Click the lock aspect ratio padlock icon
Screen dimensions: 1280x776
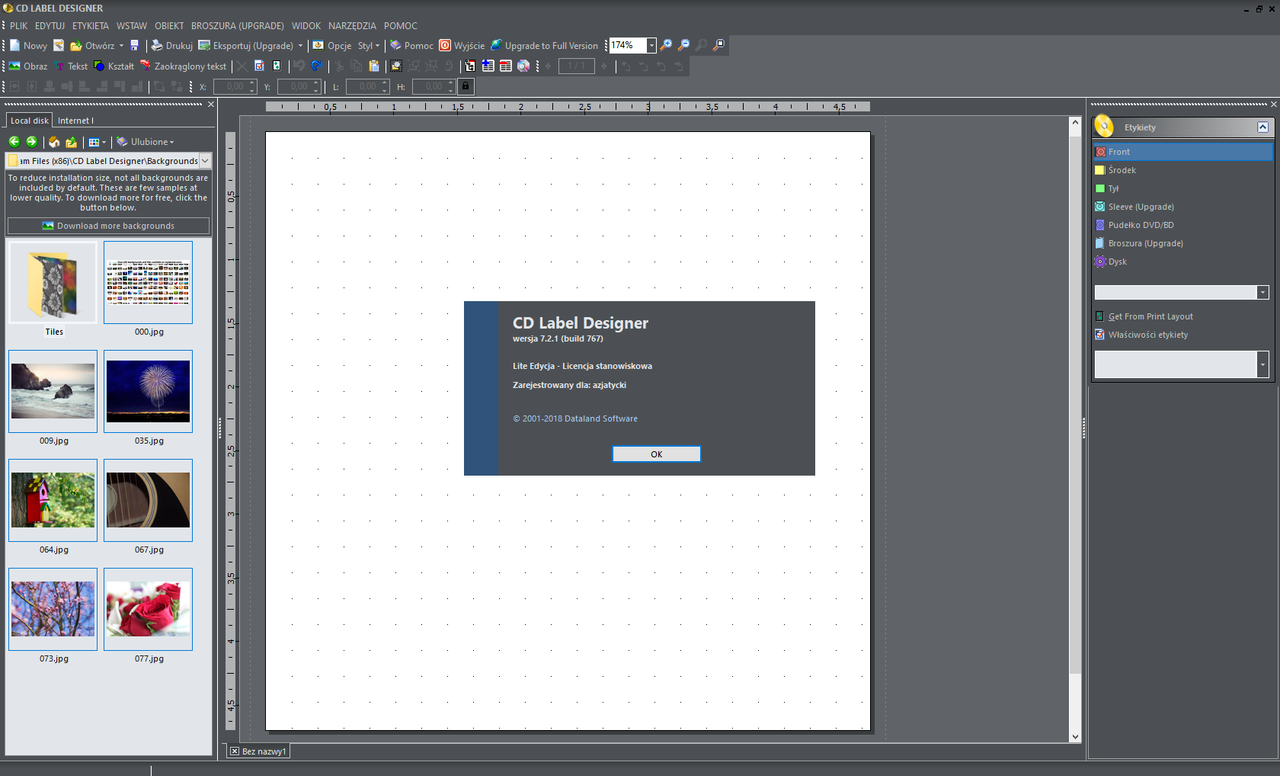[465, 87]
